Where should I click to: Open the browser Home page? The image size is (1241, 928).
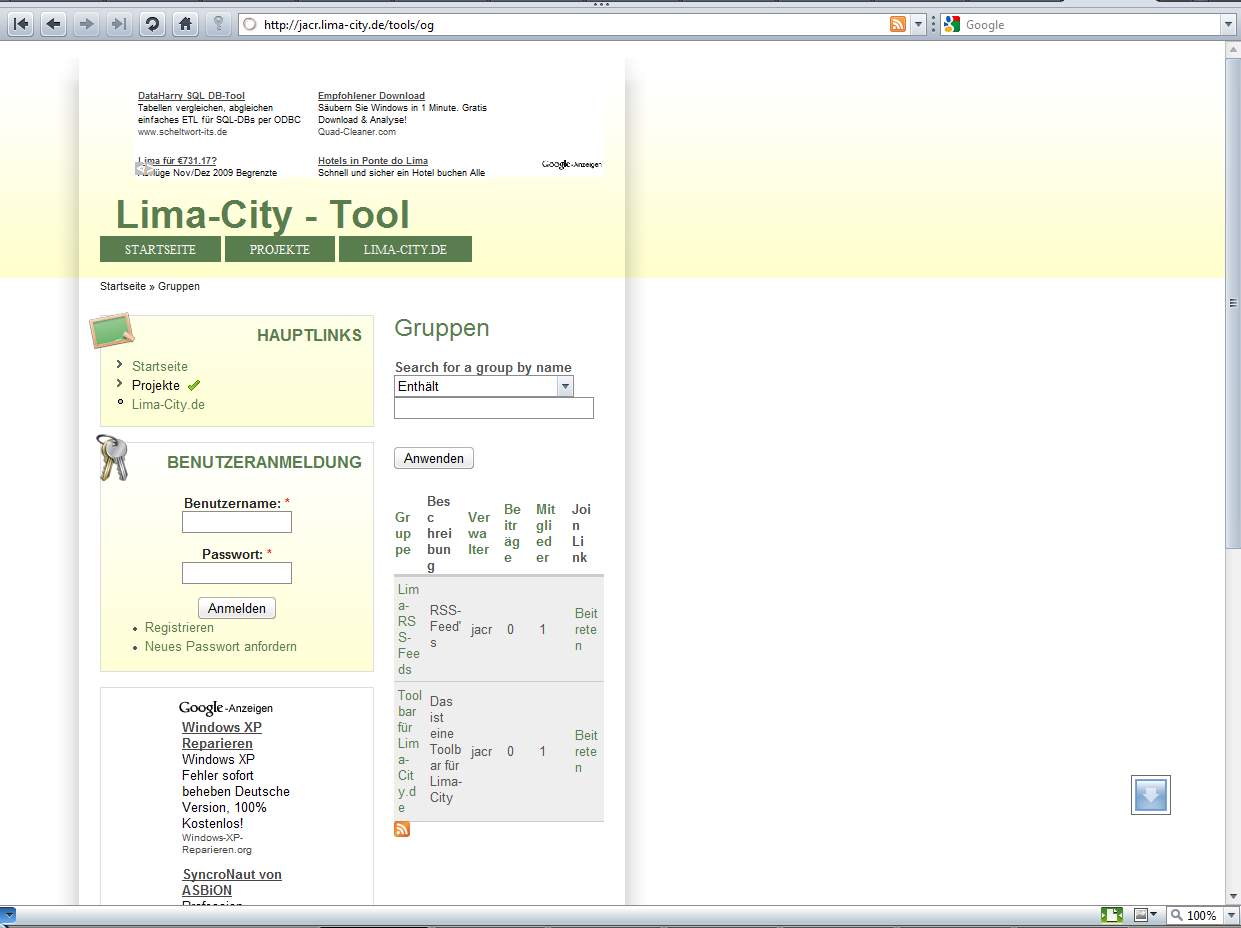tap(184, 24)
